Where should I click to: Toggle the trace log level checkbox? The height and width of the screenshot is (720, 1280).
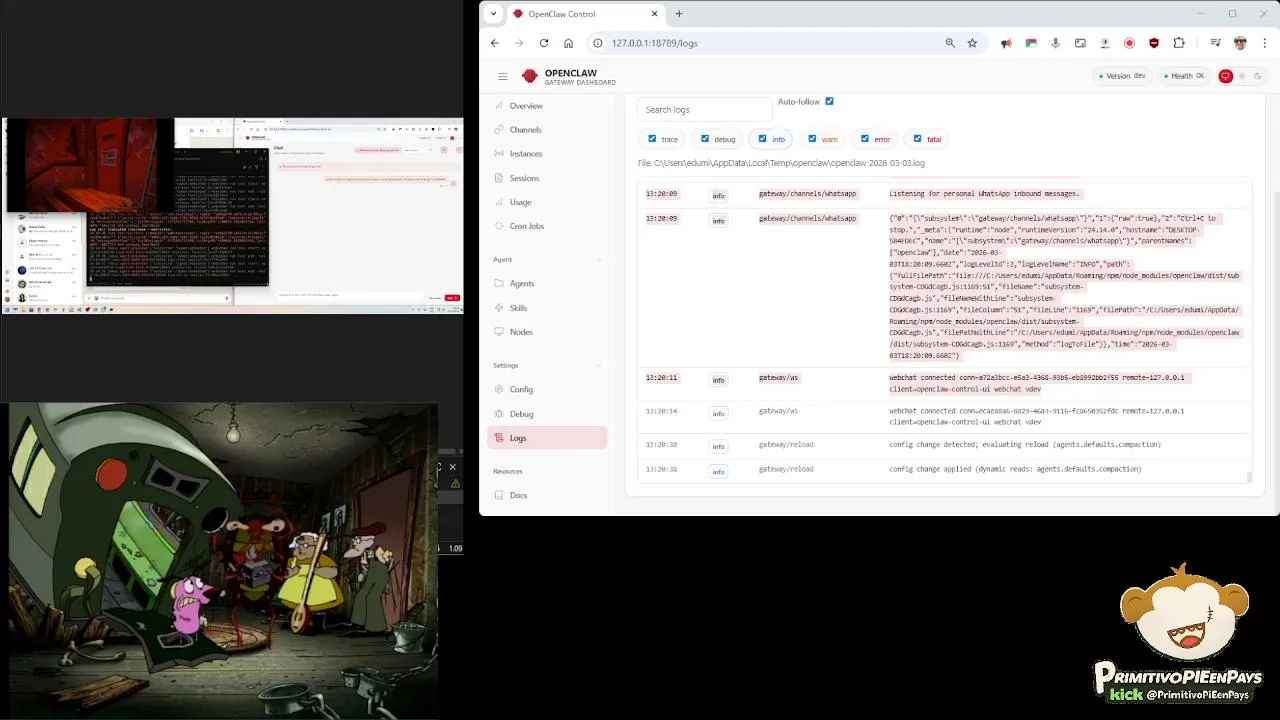pos(652,139)
